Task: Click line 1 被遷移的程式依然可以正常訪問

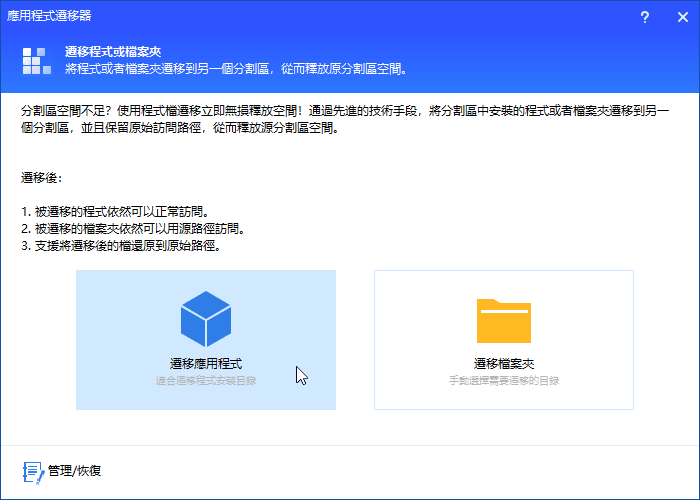Action: (115, 212)
